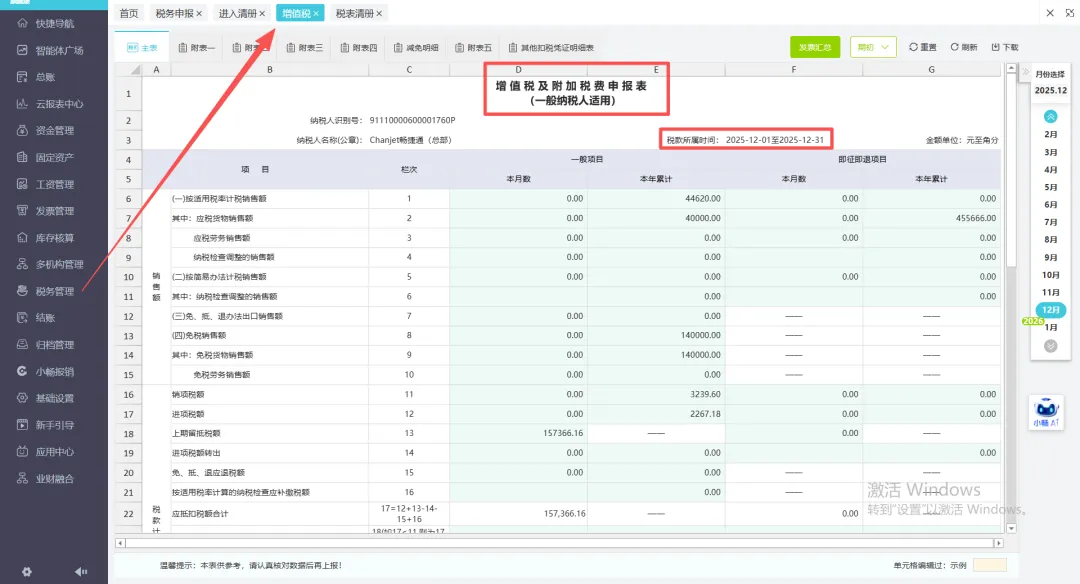Viewport: 1080px width, 584px height.
Task: Click the horizontal scrollbar right arrow
Action: pos(998,543)
